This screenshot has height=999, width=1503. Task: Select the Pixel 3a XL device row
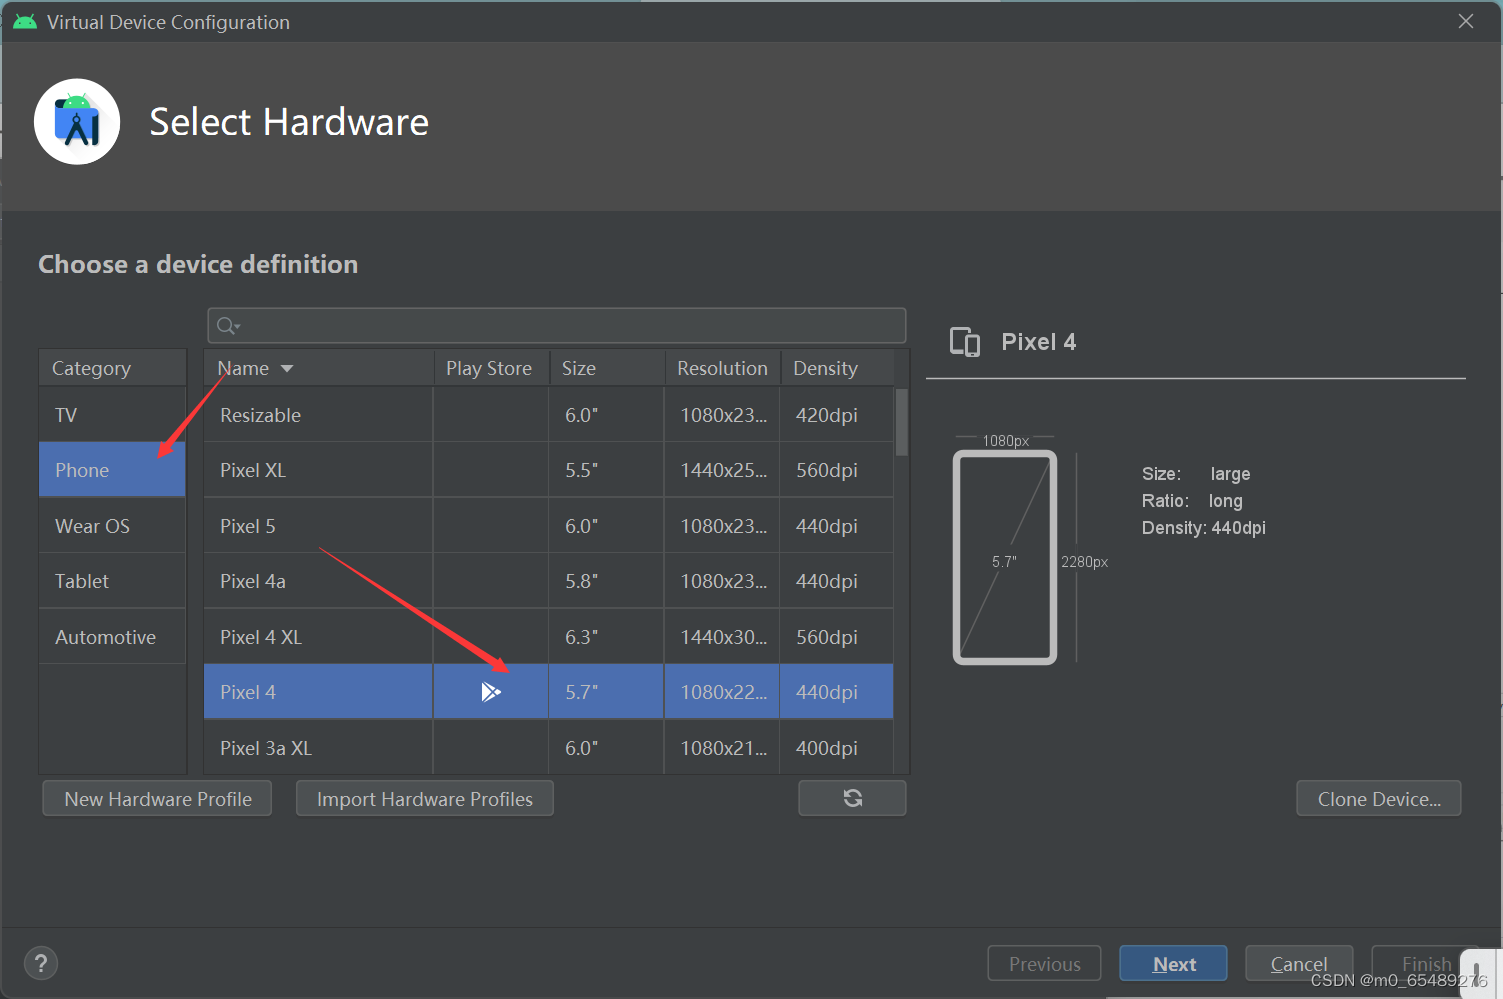548,748
